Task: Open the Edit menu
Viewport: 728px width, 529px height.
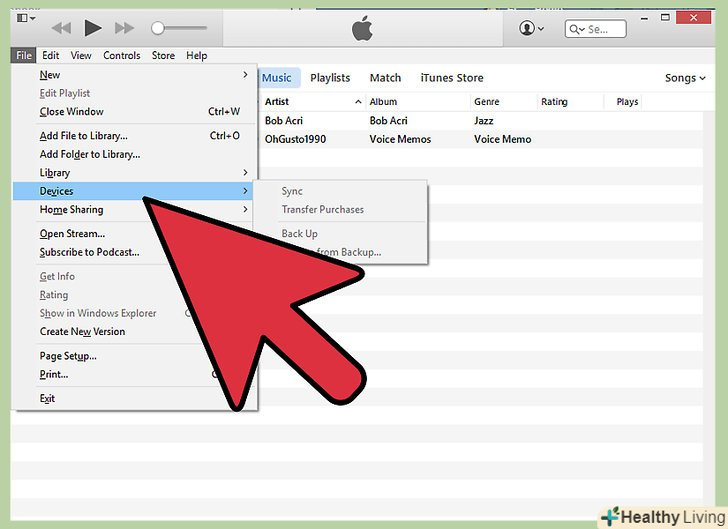Action: point(51,55)
